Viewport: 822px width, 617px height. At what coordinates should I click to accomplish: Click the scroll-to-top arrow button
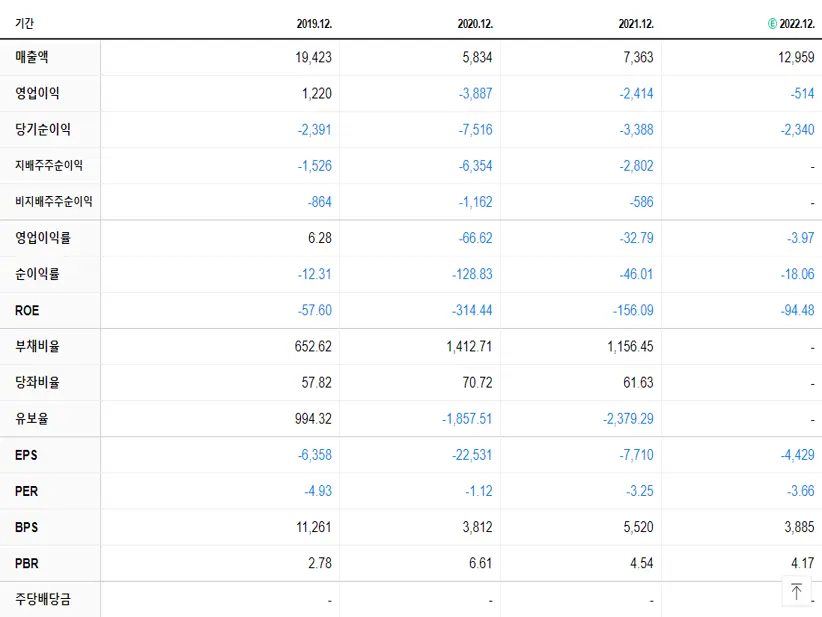tap(796, 591)
